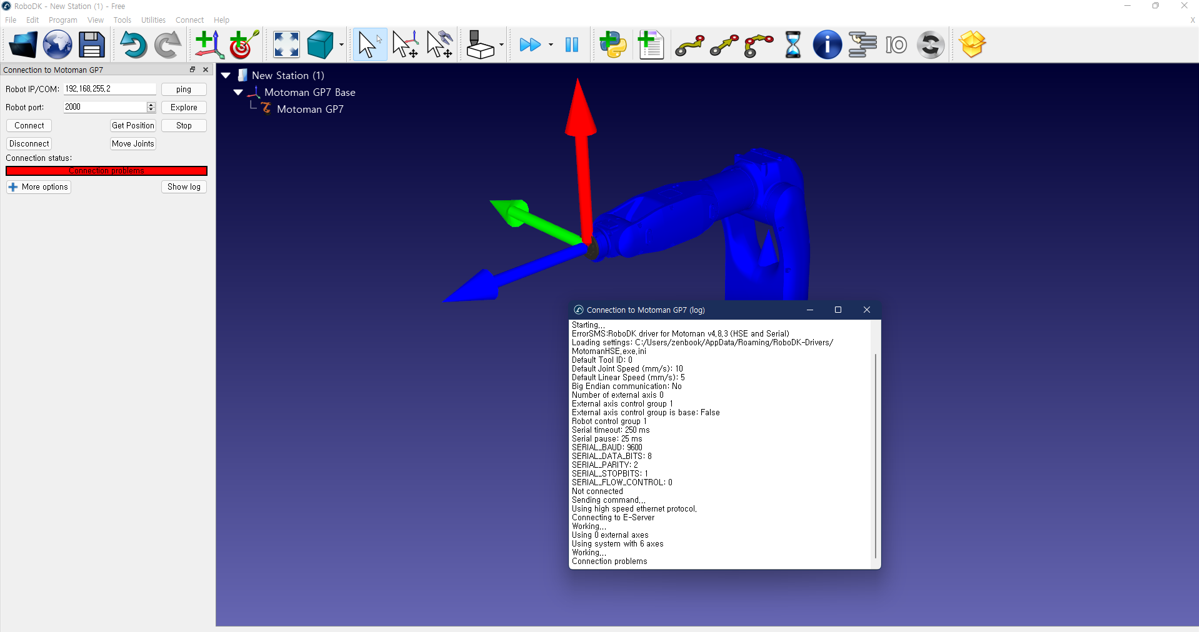Click the Get Position button

[133, 126]
